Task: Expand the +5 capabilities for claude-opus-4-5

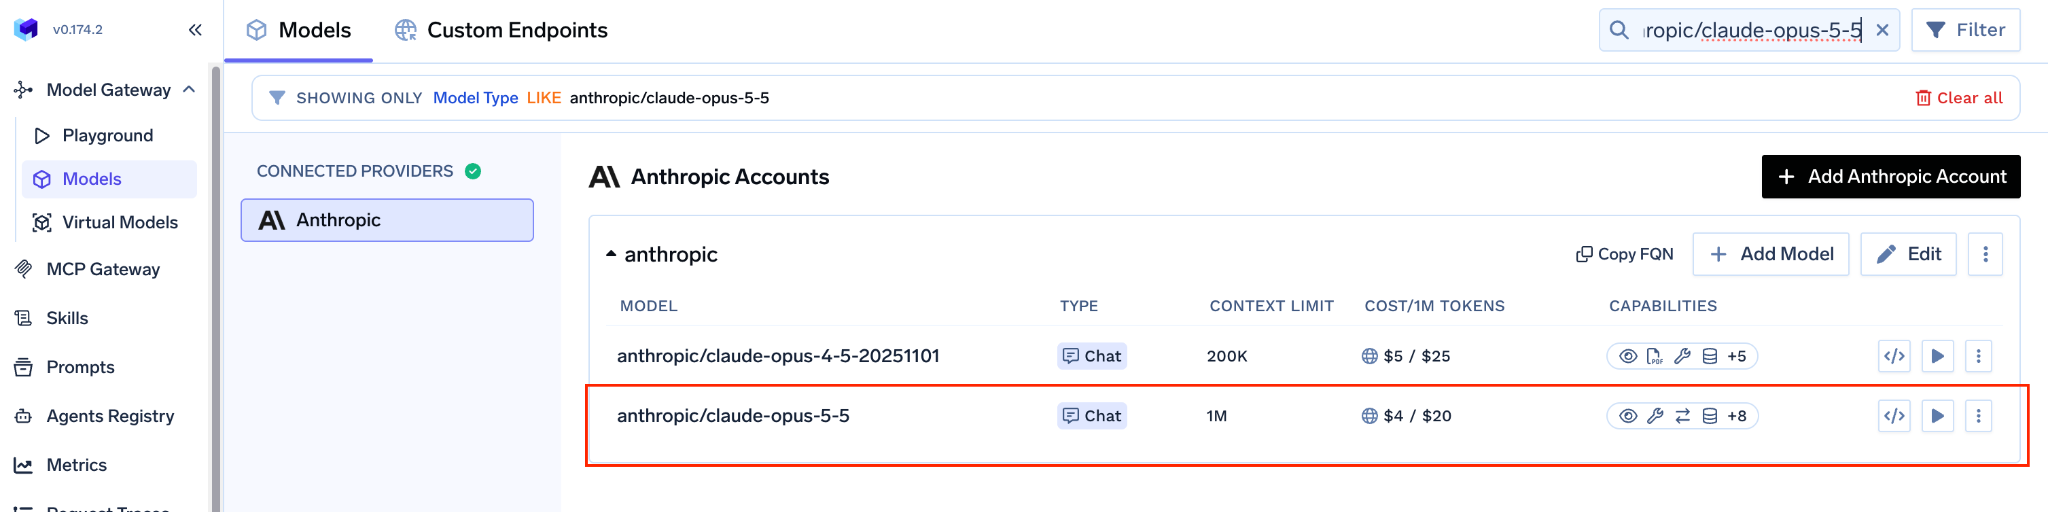Action: click(1737, 356)
